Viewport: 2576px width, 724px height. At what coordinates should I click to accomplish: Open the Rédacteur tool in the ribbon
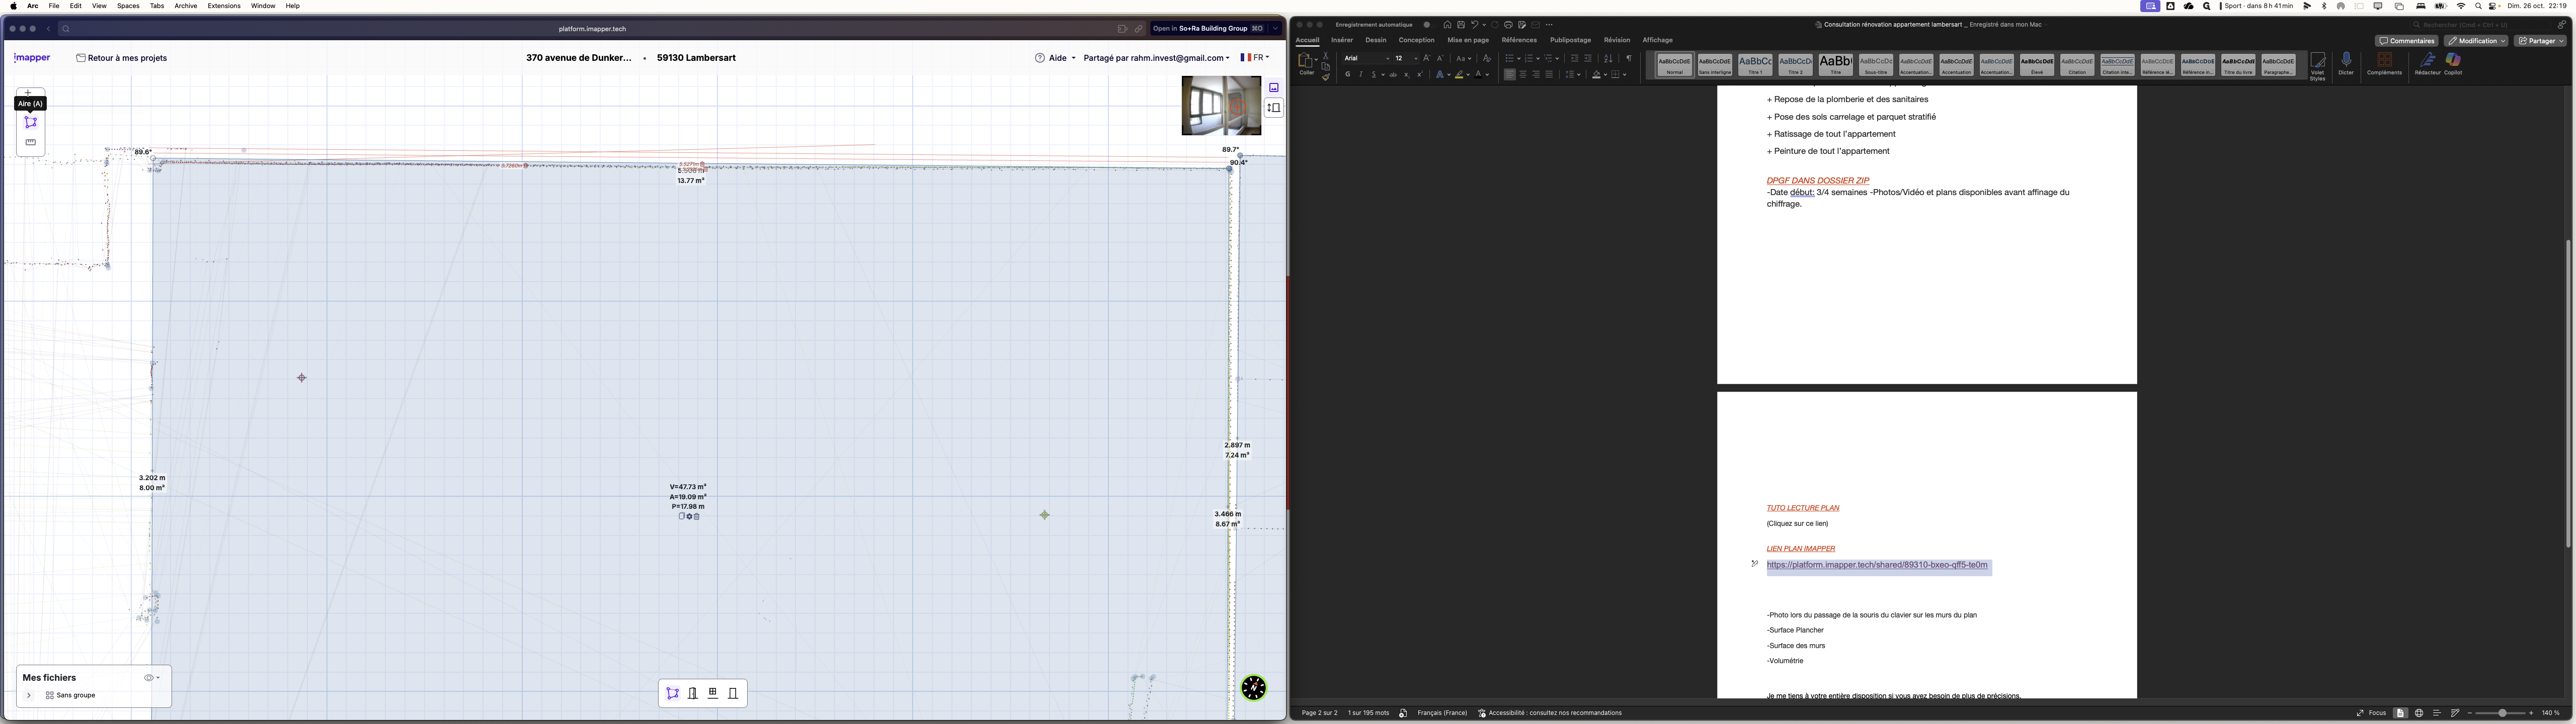coord(2426,63)
